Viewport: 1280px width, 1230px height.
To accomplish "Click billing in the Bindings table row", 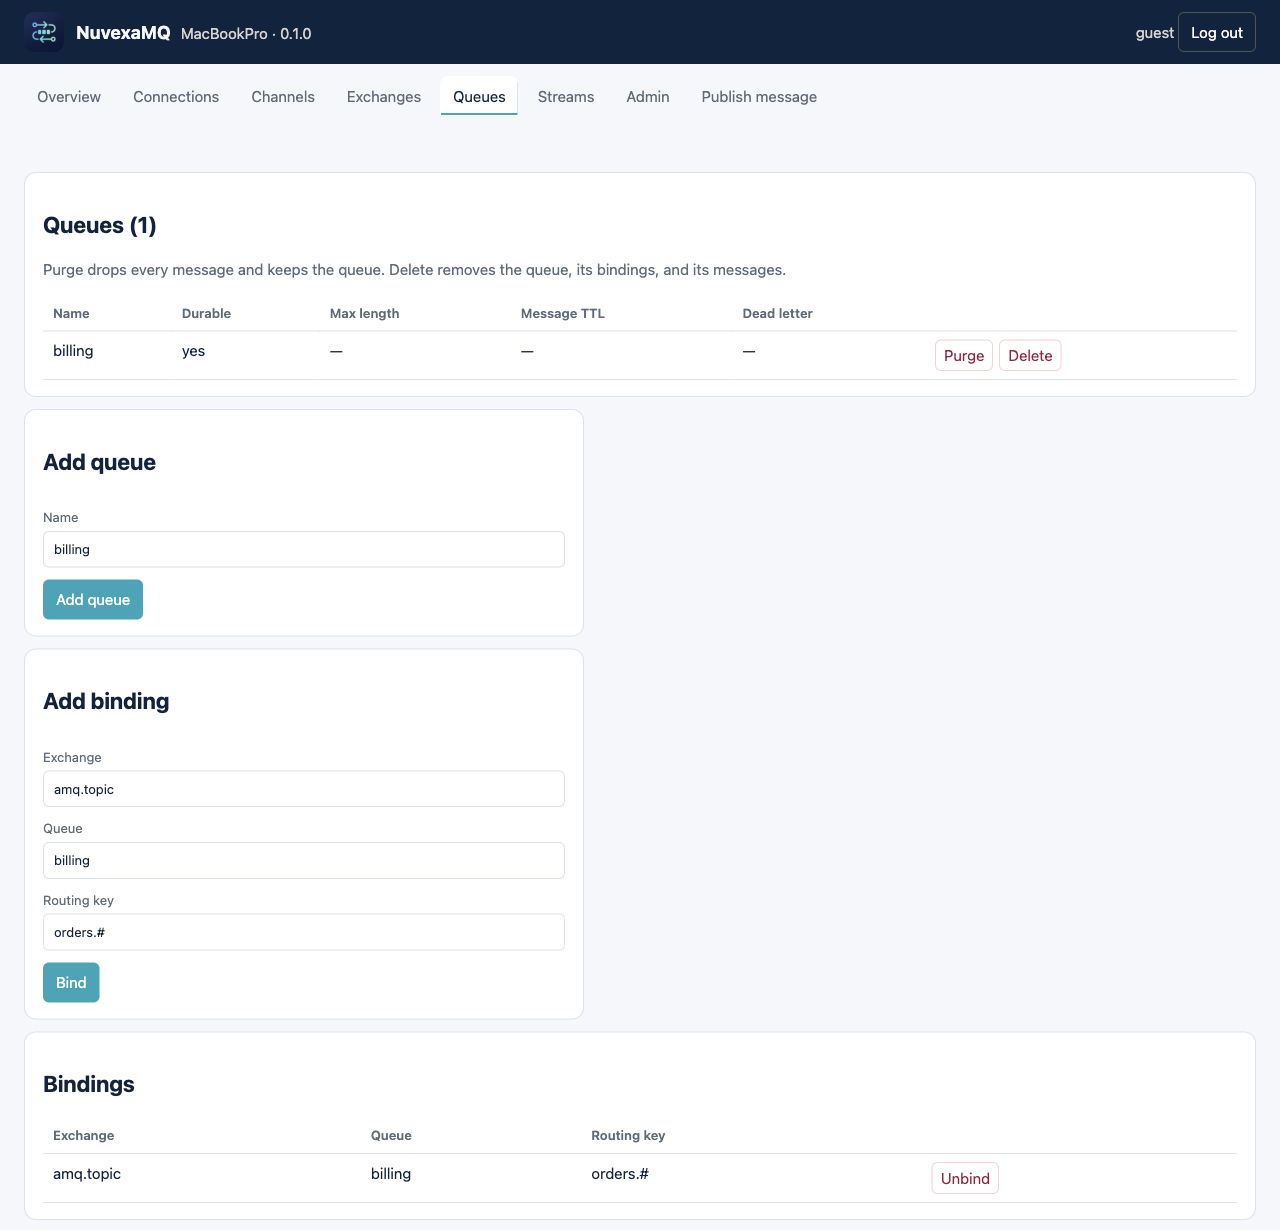I will pos(391,1174).
